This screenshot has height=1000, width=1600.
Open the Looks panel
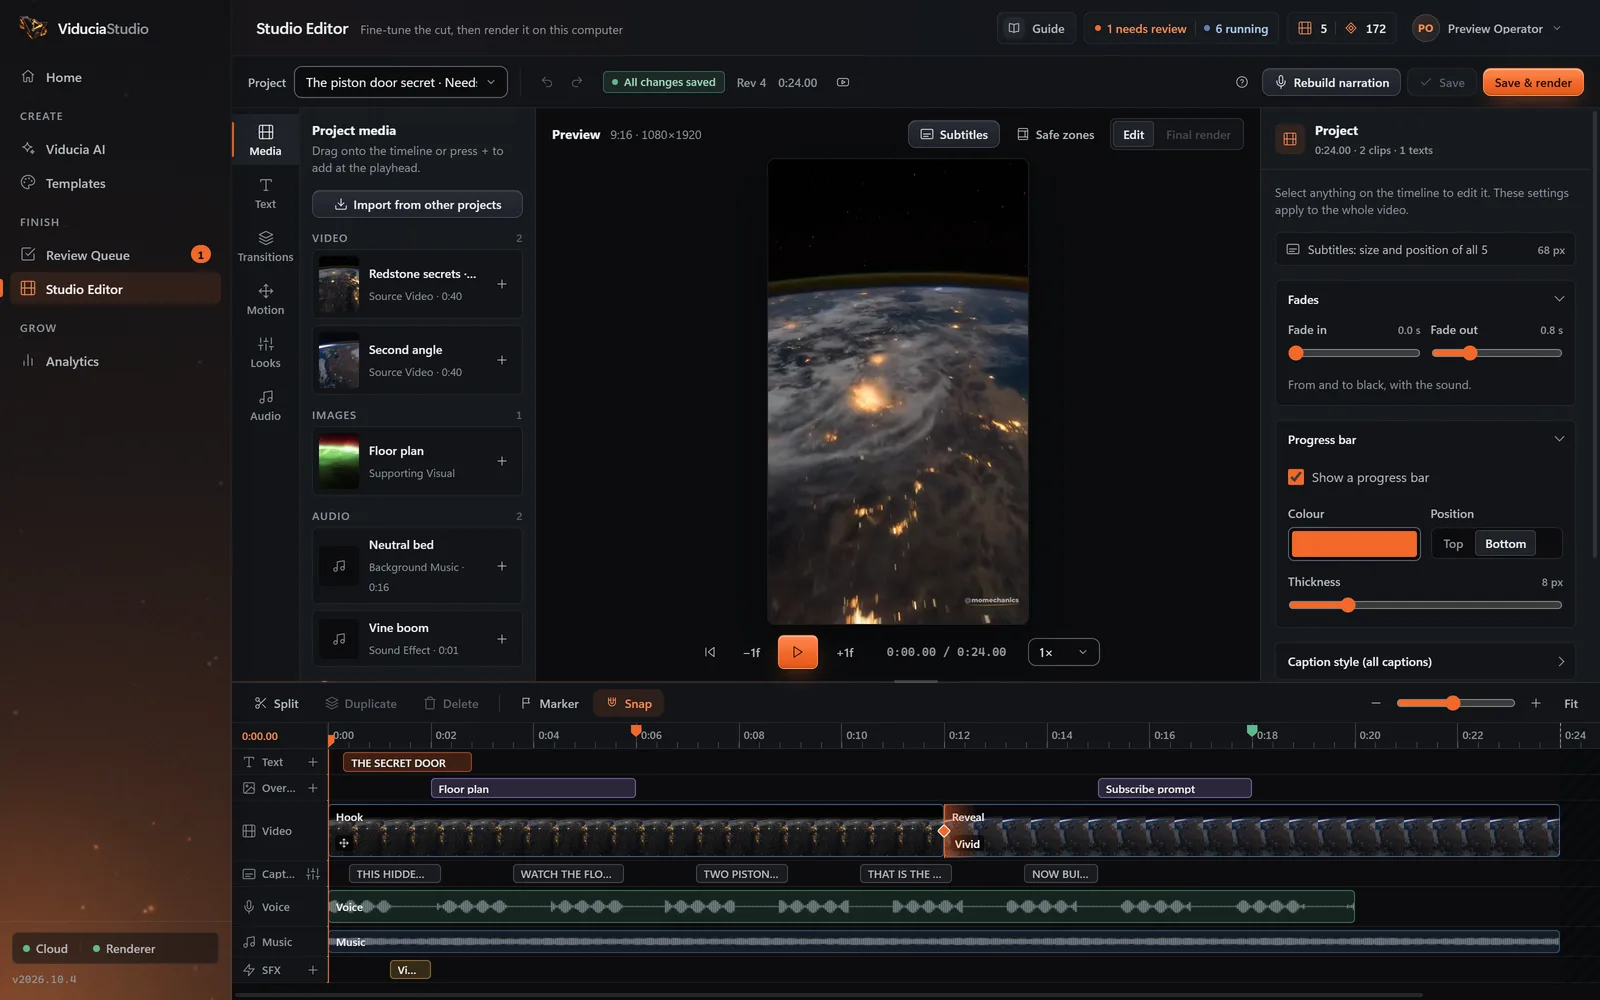pyautogui.click(x=265, y=352)
